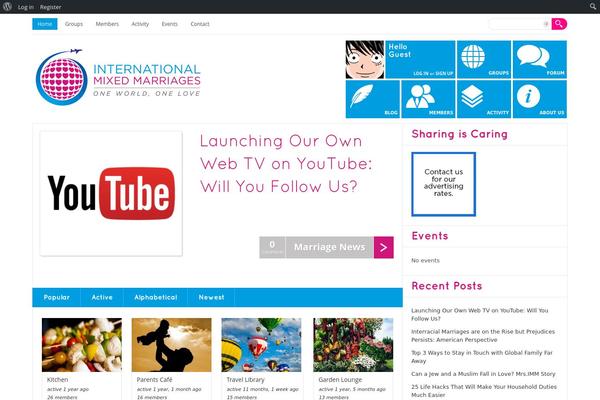Click the Recent Posts heading
The width and height of the screenshot is (600, 400).
pyautogui.click(x=447, y=286)
